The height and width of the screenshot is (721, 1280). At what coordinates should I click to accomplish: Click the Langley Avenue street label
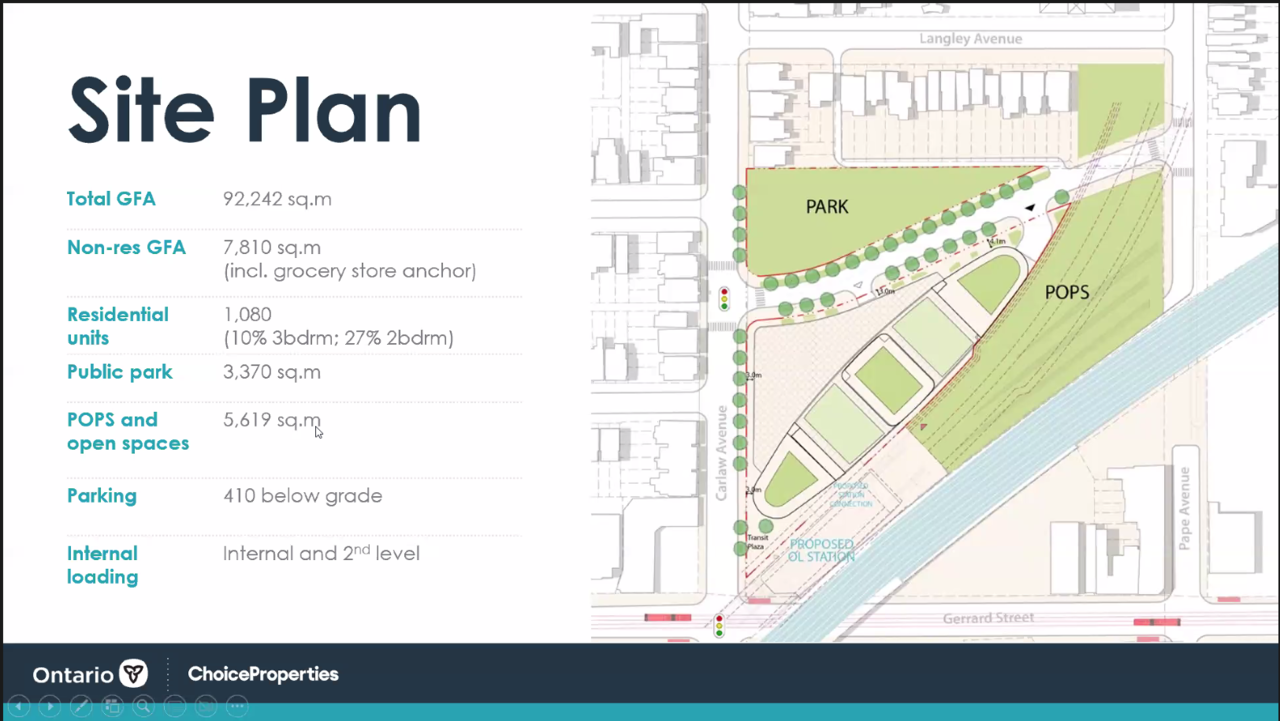pos(971,39)
